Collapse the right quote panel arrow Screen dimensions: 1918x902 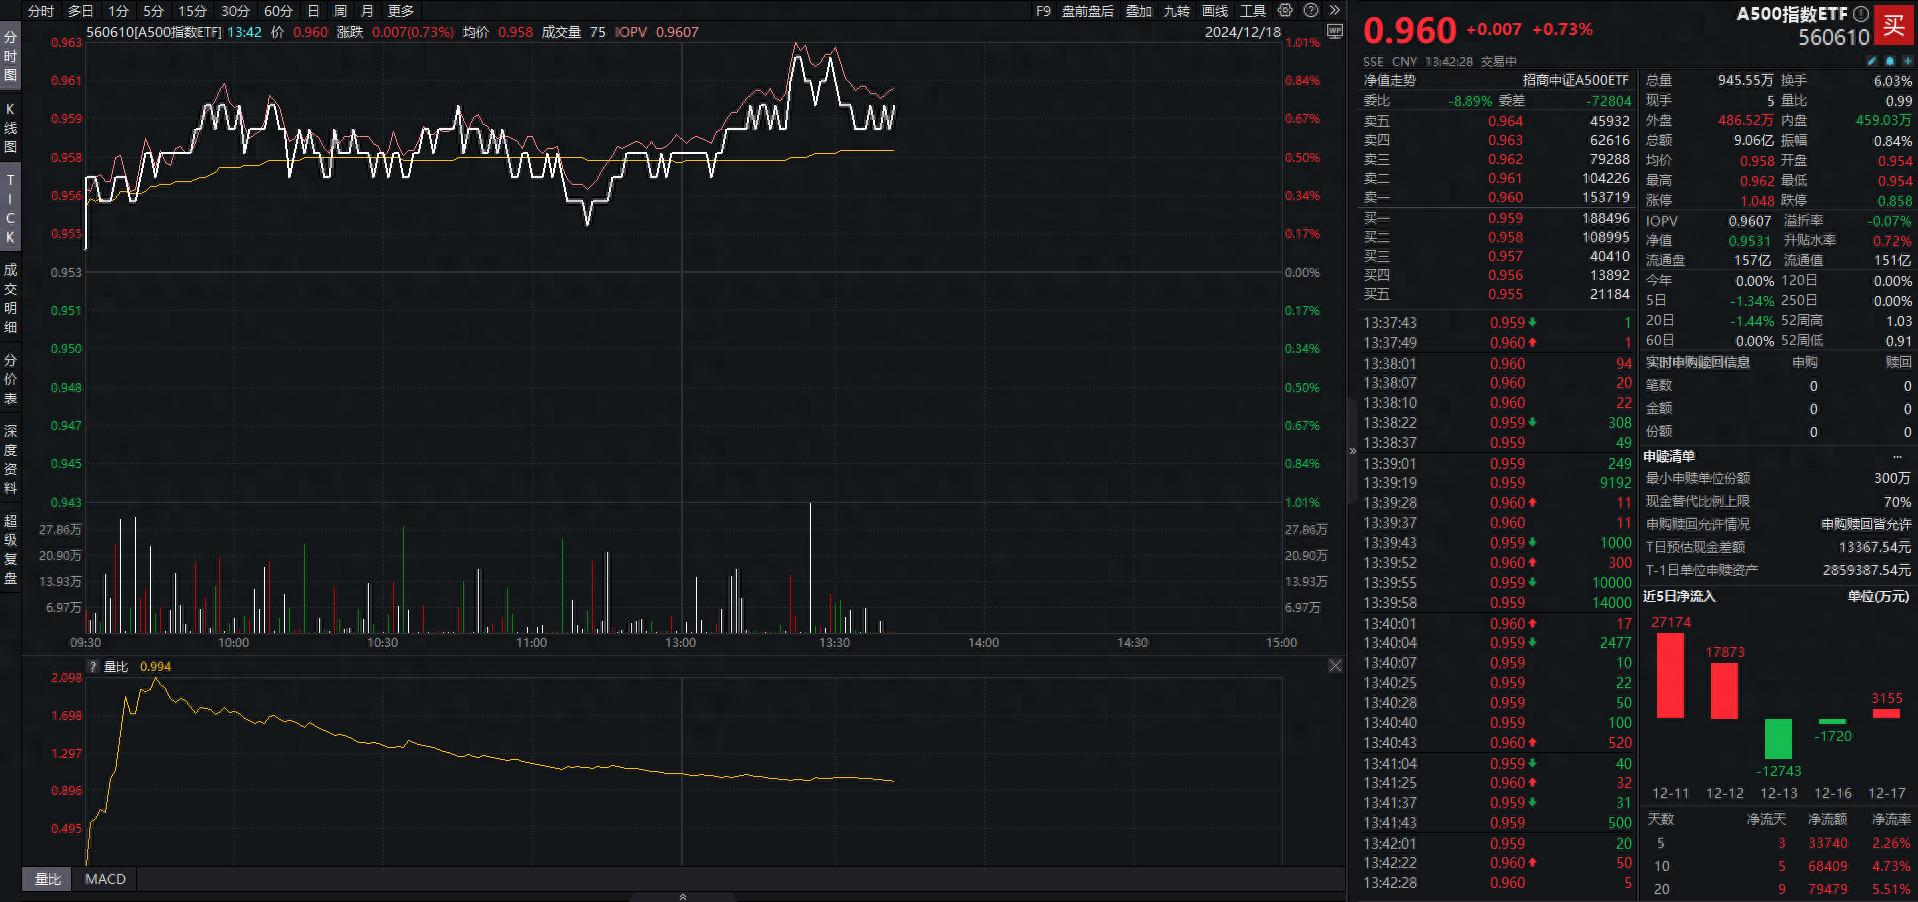click(x=1353, y=451)
